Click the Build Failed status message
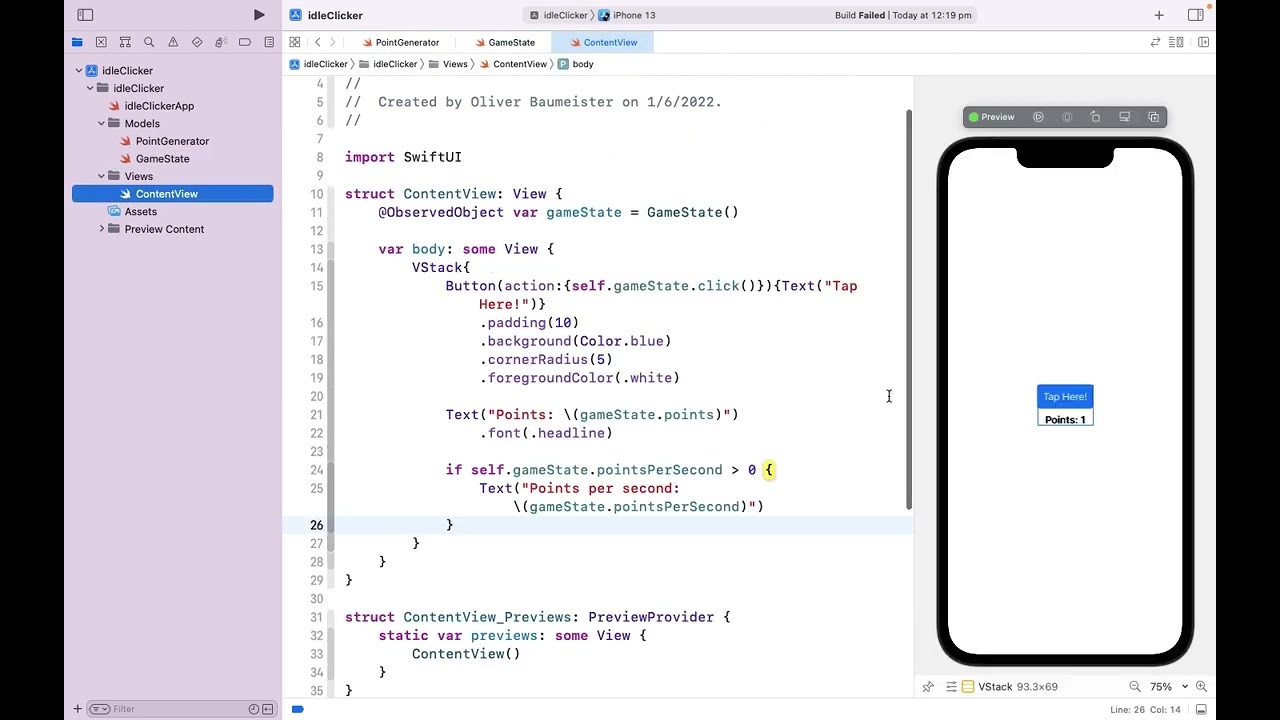Screen dimensions: 1280x720 point(903,15)
